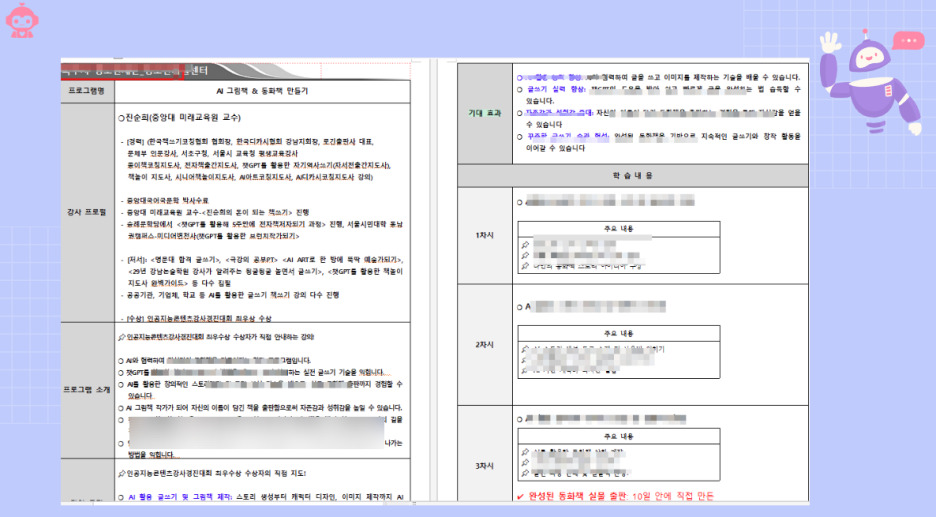Select the circle bullet under the 2차시 row
Viewport: 936px width, 517px height.
519,307
